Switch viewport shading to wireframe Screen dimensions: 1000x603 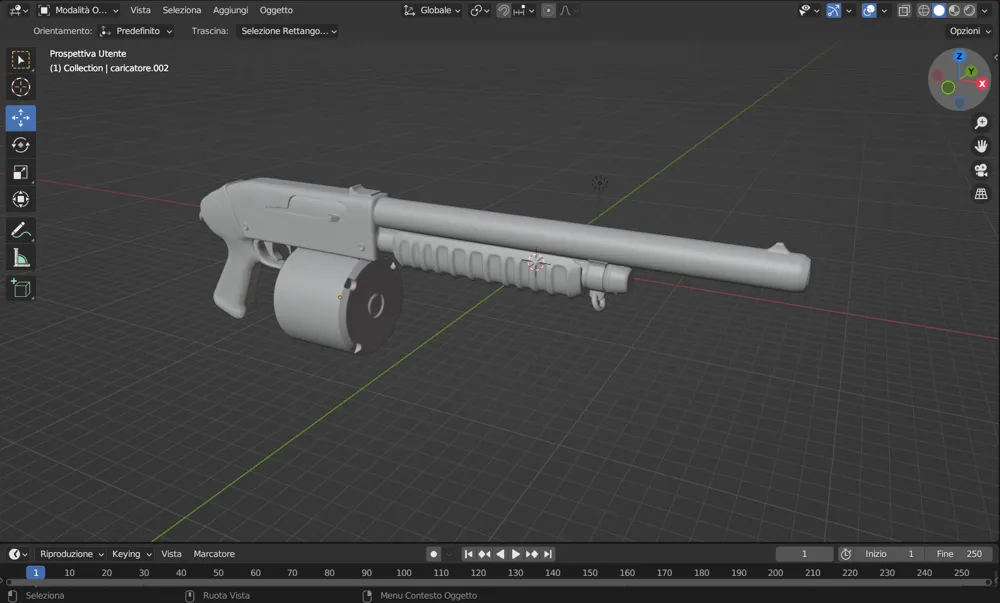(923, 10)
